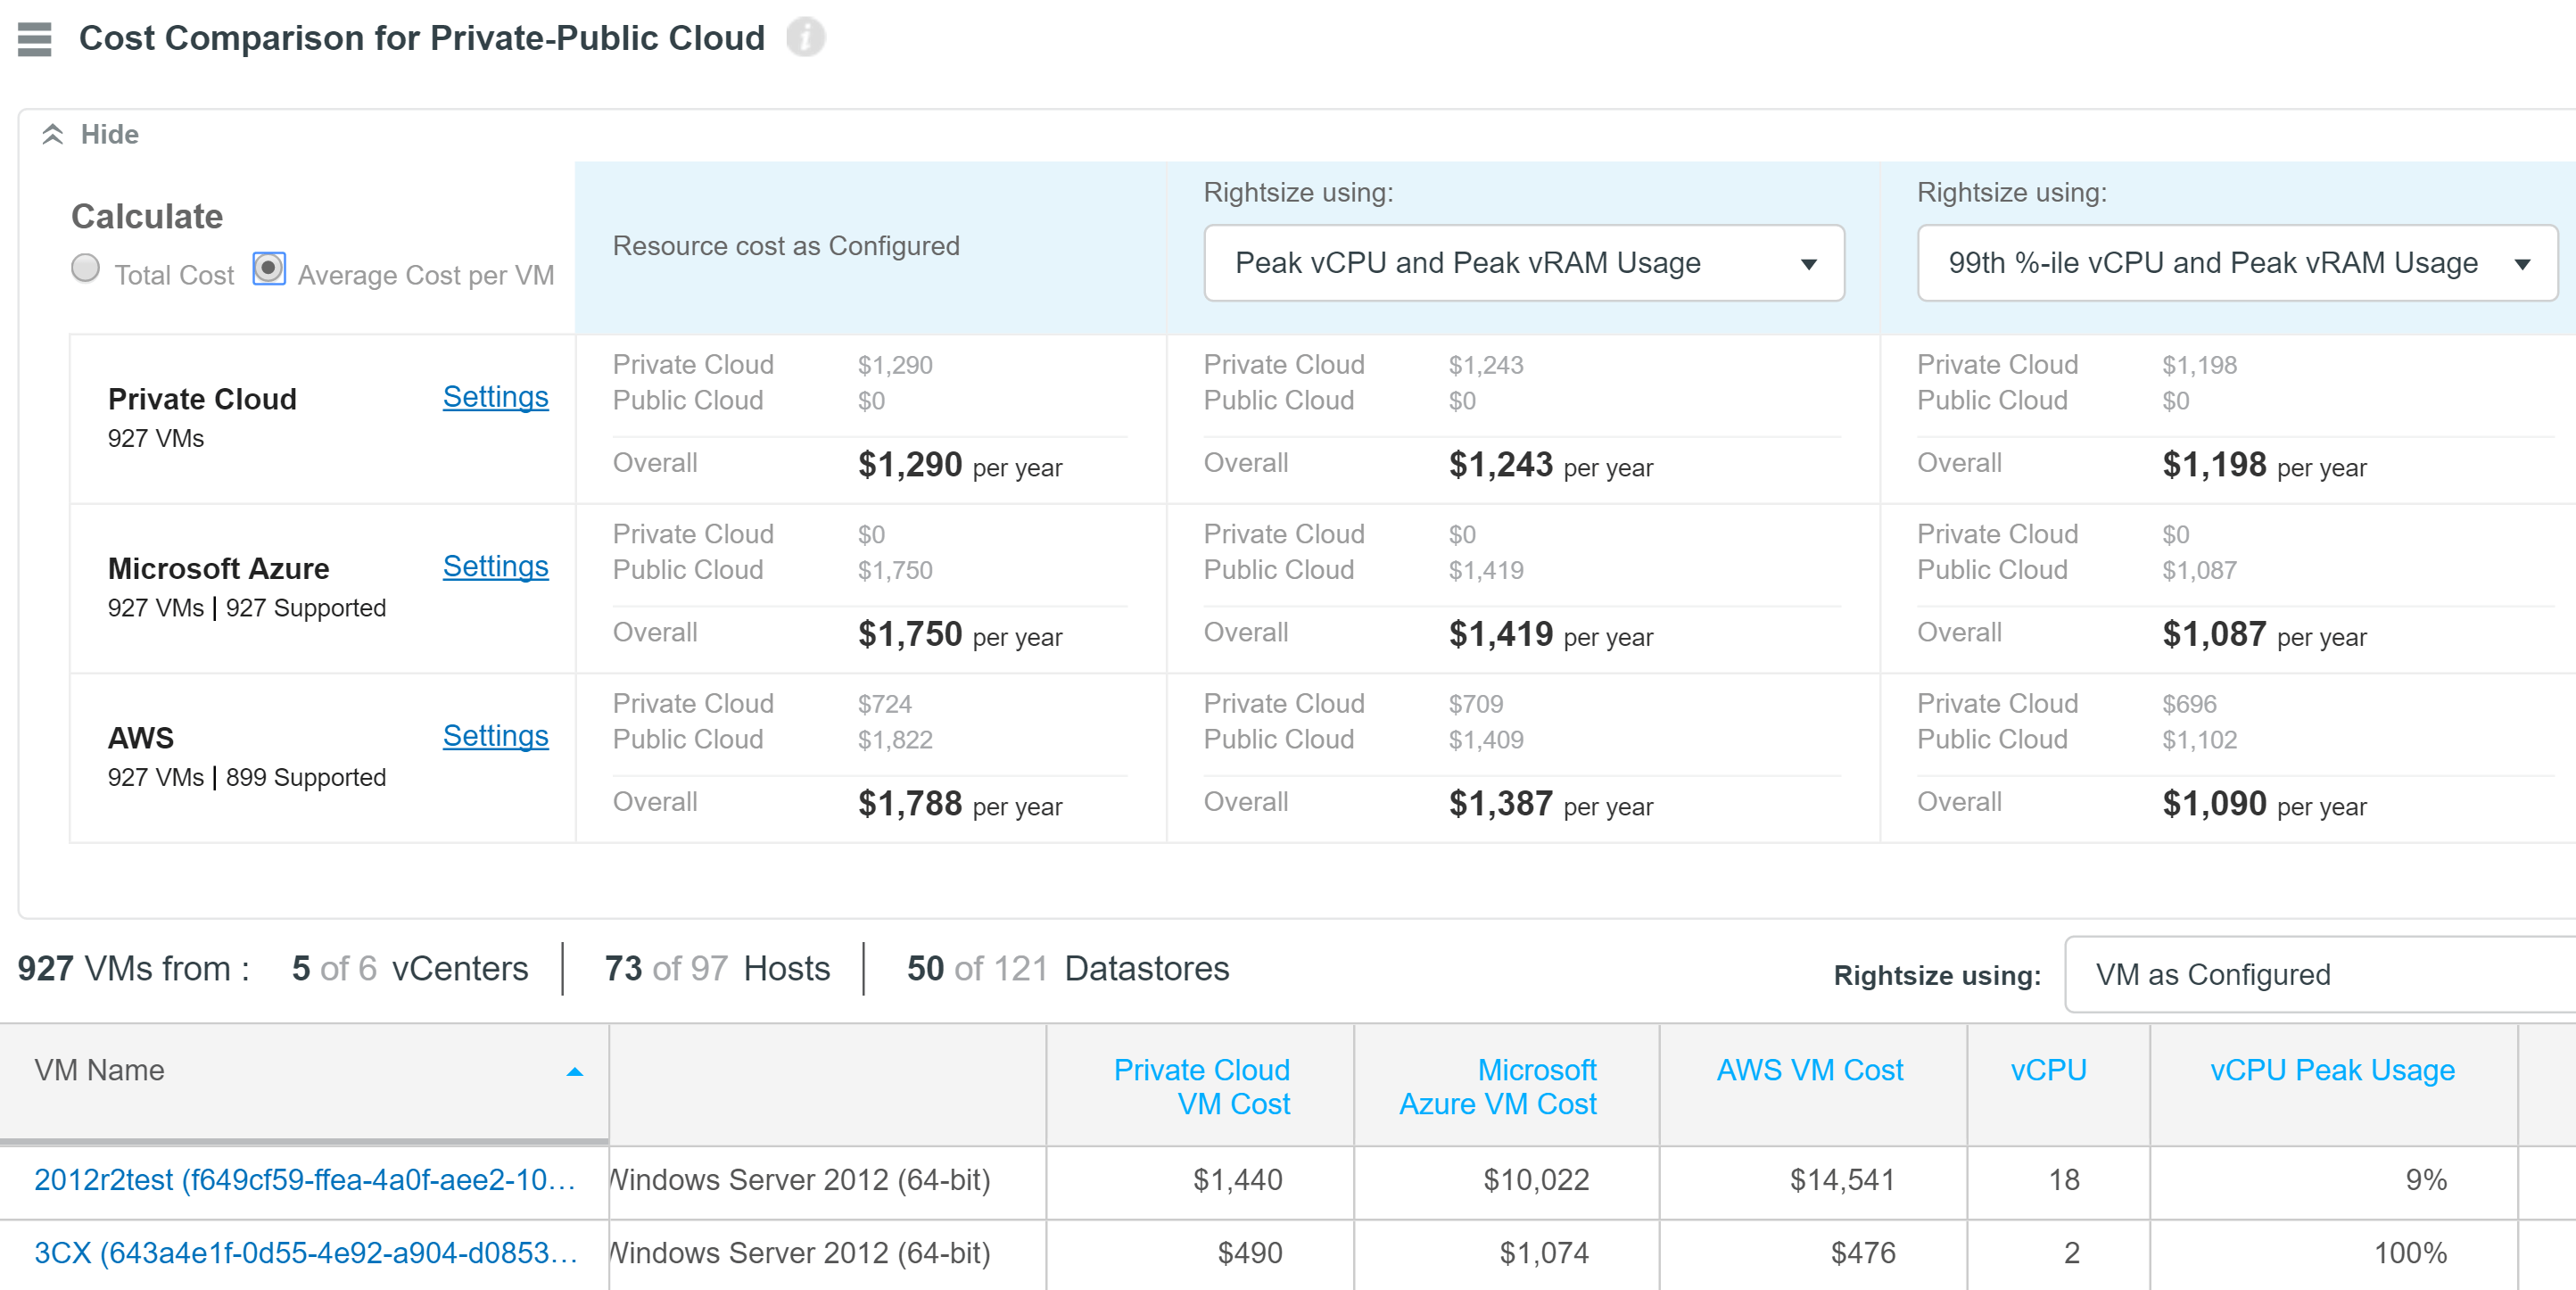Sort by the AWS VM Cost column header
Viewport: 2576px width, 1290px height.
[1810, 1070]
